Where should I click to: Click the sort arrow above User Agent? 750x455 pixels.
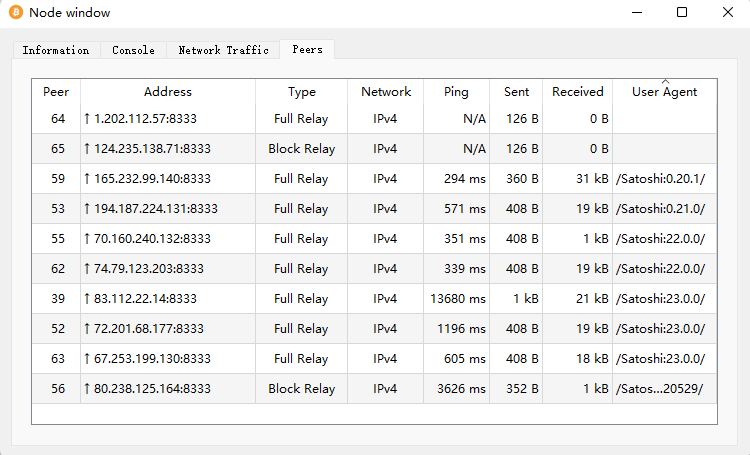[x=665, y=81]
